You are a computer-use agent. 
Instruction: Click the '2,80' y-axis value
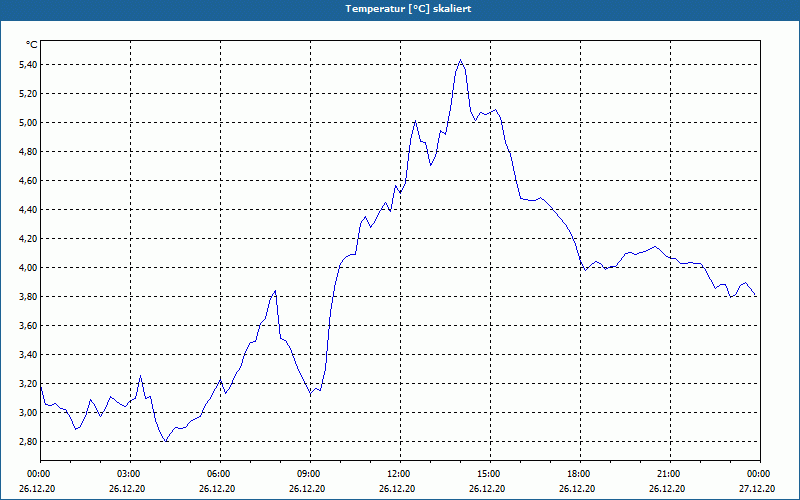coord(28,442)
